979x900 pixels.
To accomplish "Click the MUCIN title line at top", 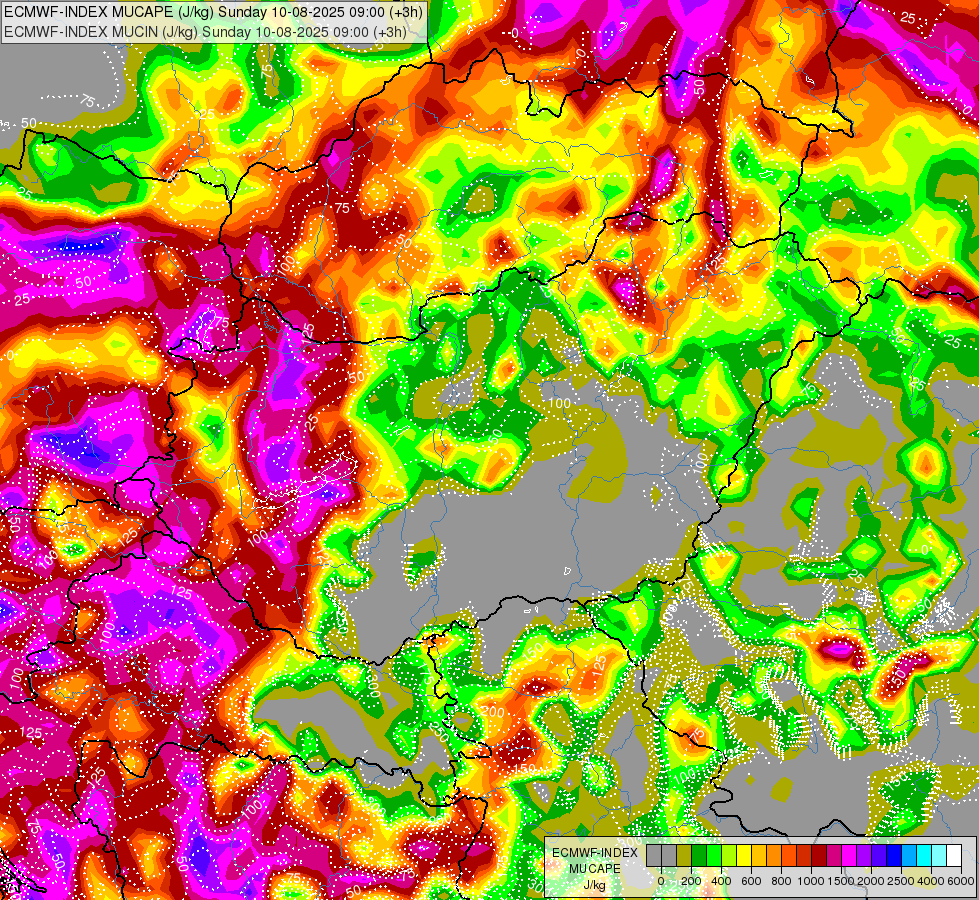I will point(205,32).
